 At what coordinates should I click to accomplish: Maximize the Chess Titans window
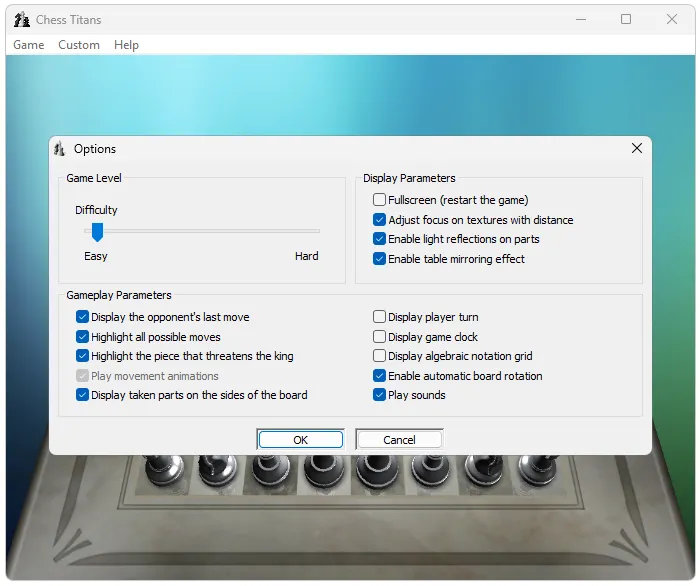tap(626, 19)
